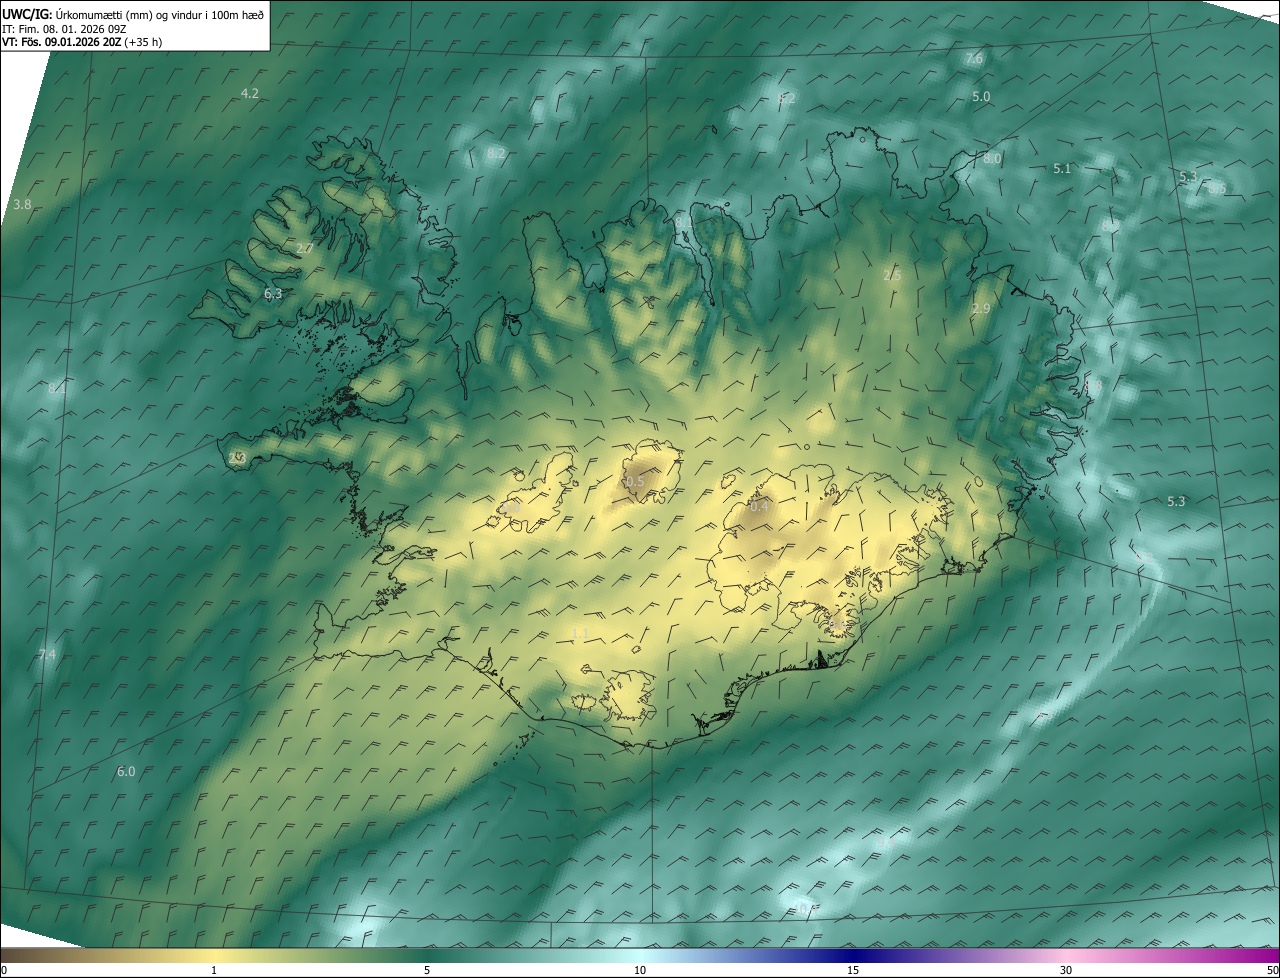Click the "3.8" value label on the map
Screen dimensions: 1280x978
[22, 204]
